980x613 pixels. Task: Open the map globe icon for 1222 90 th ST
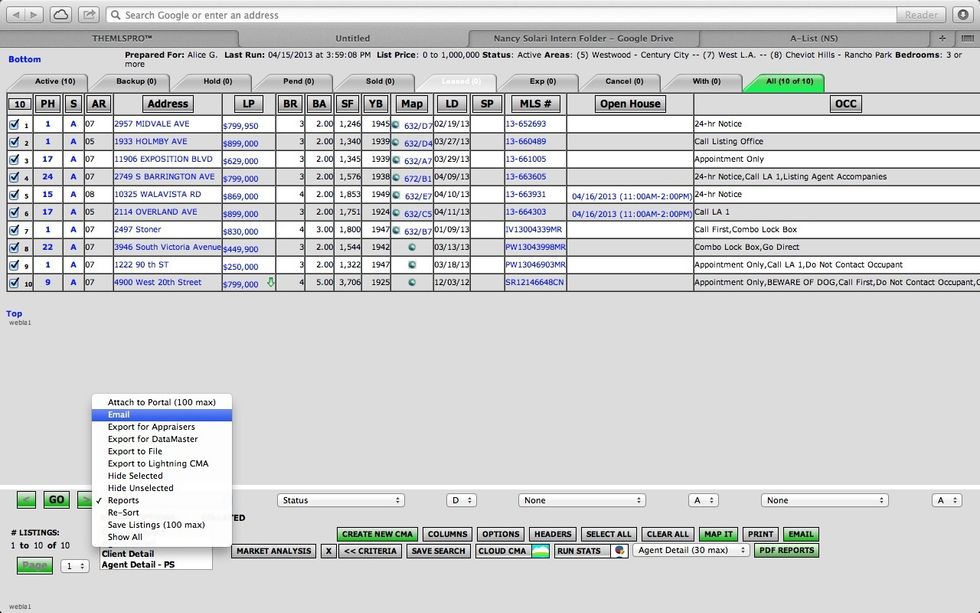point(412,265)
